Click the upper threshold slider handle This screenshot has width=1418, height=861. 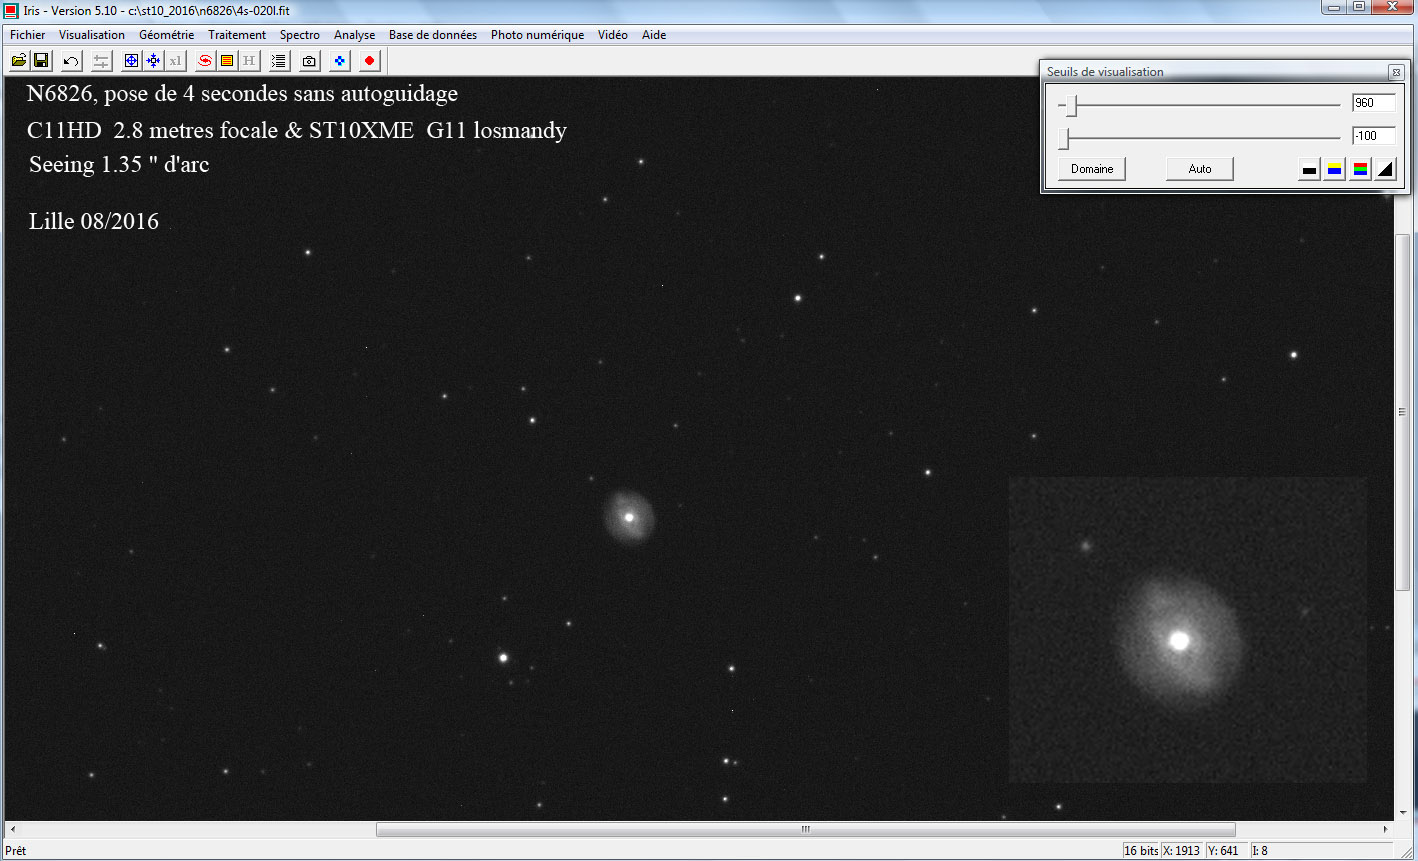point(1071,104)
